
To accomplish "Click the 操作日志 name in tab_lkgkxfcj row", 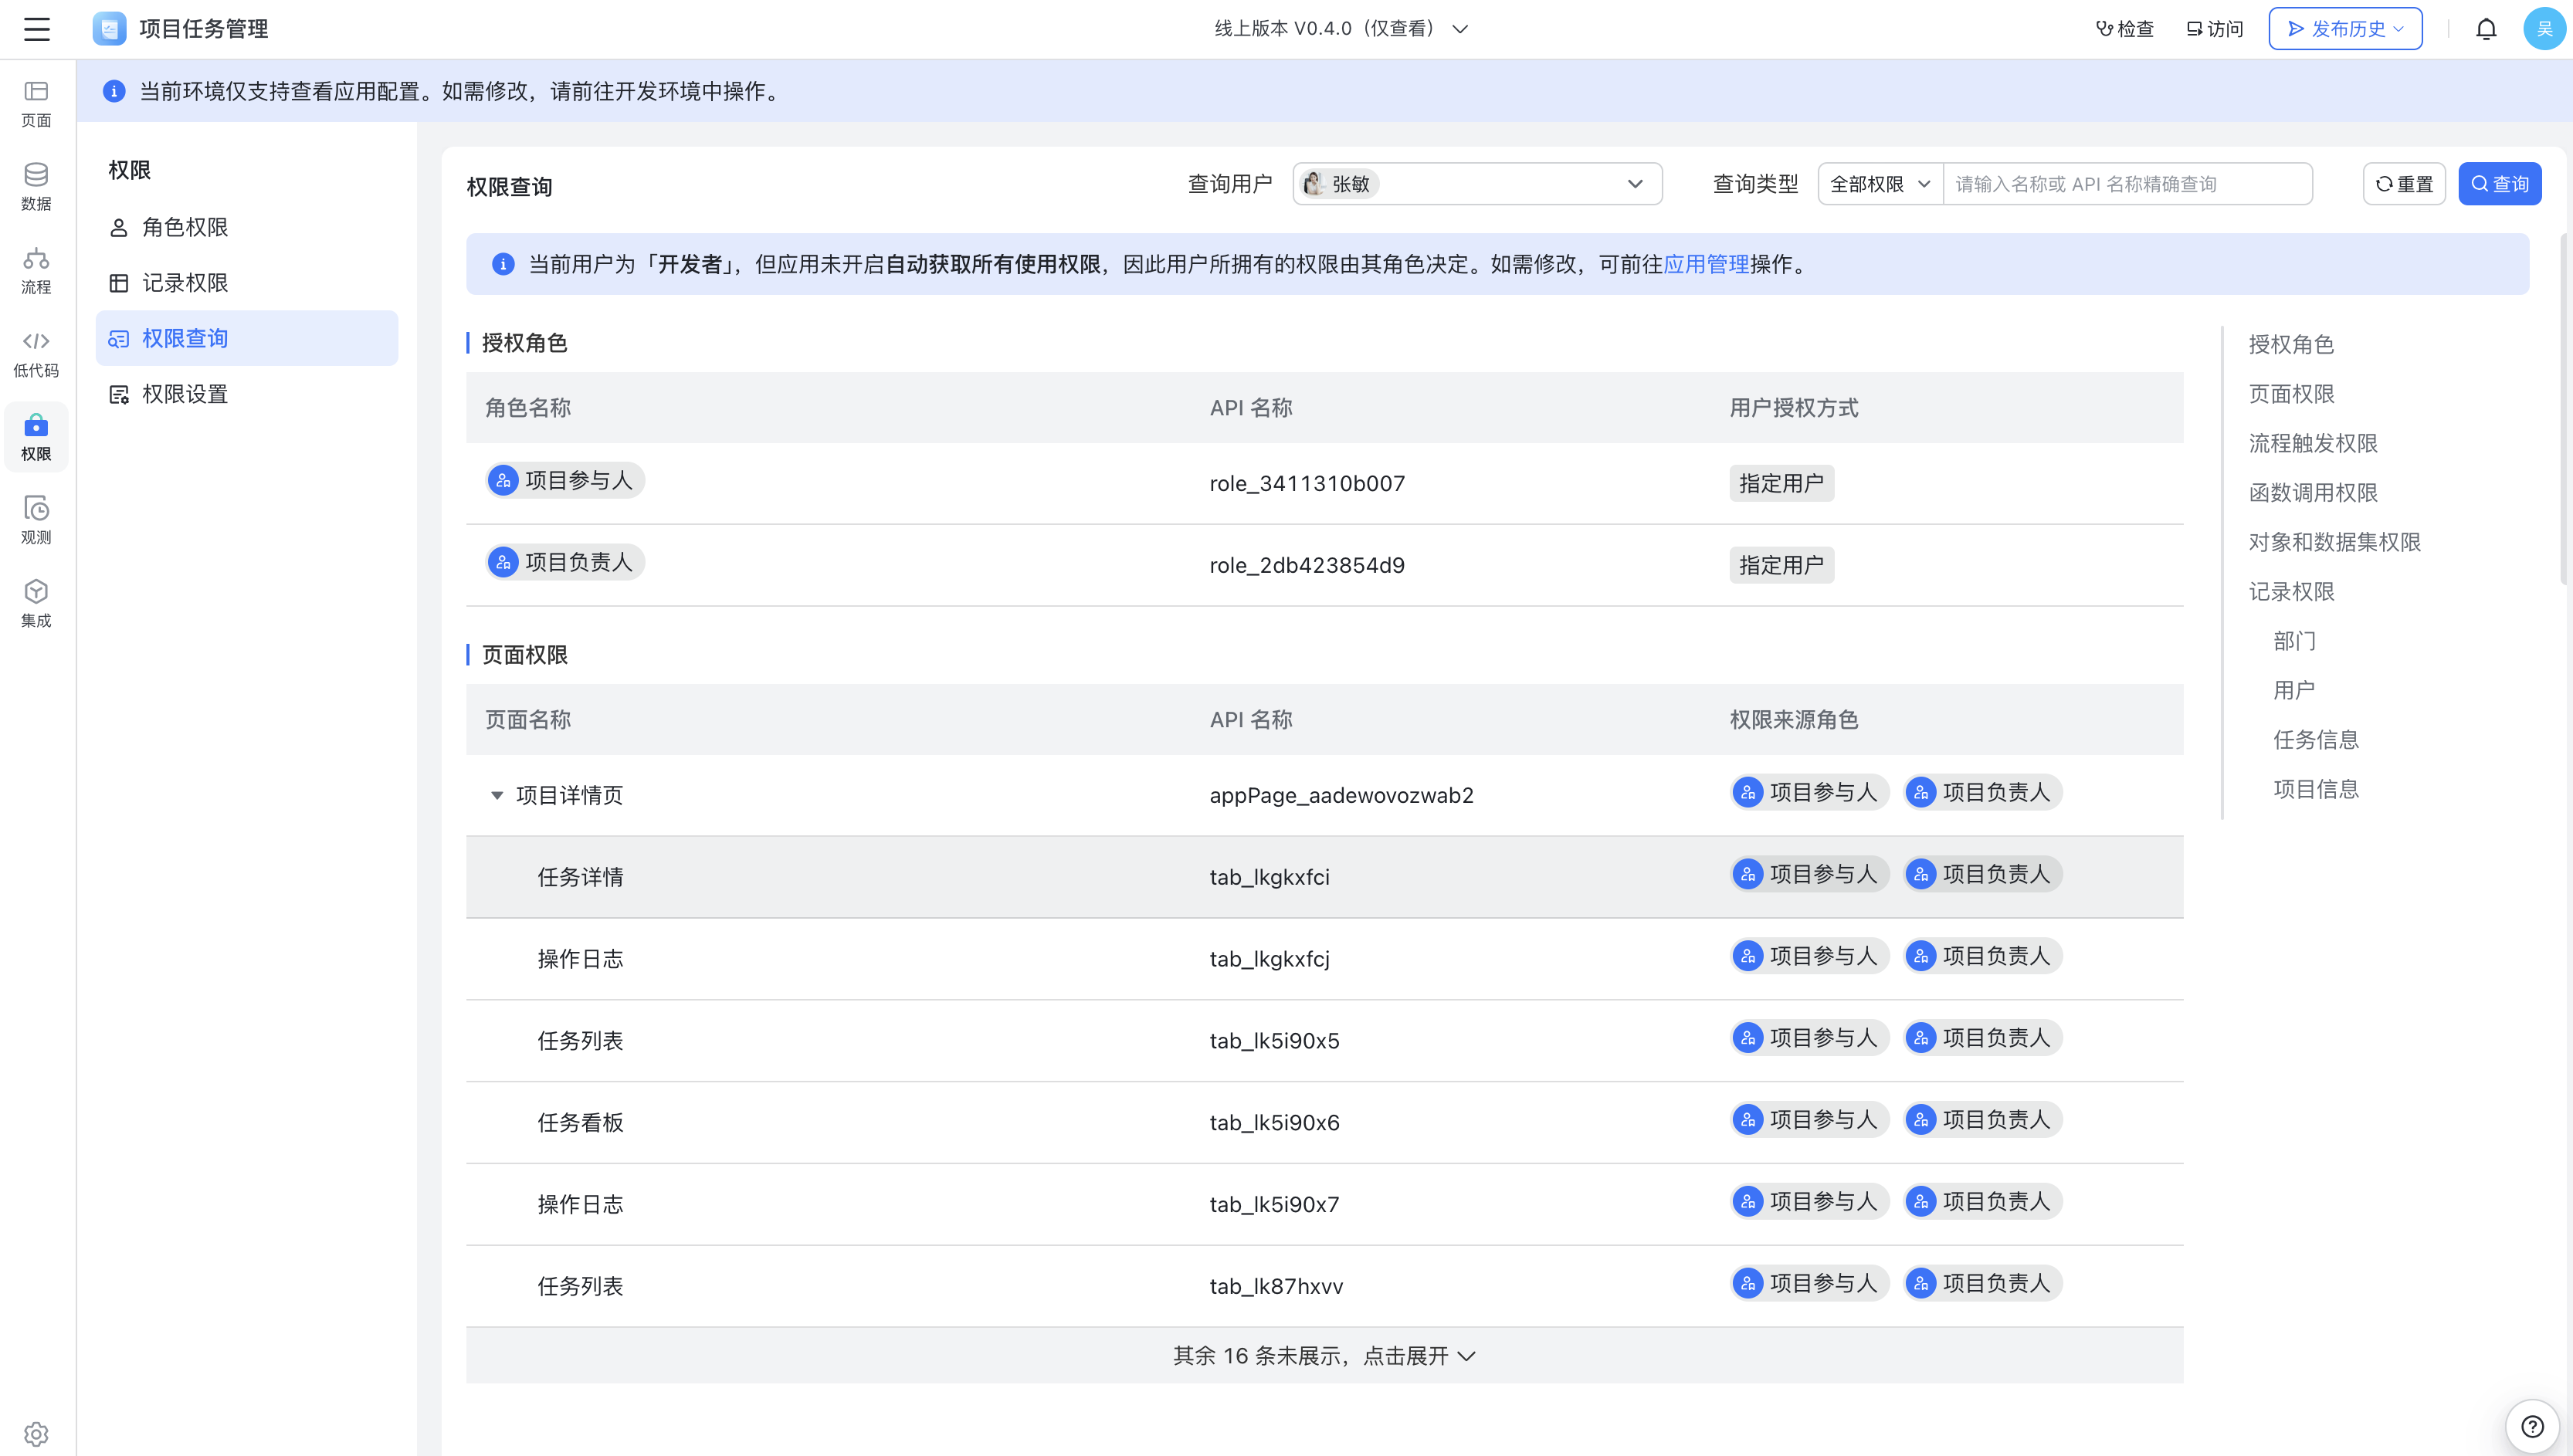I will pos(580,960).
